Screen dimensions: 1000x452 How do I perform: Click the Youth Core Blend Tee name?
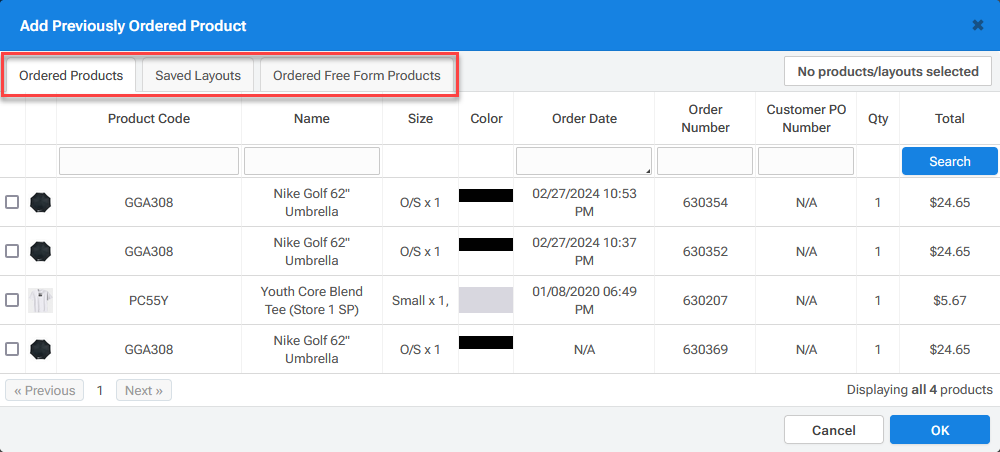tap(312, 300)
